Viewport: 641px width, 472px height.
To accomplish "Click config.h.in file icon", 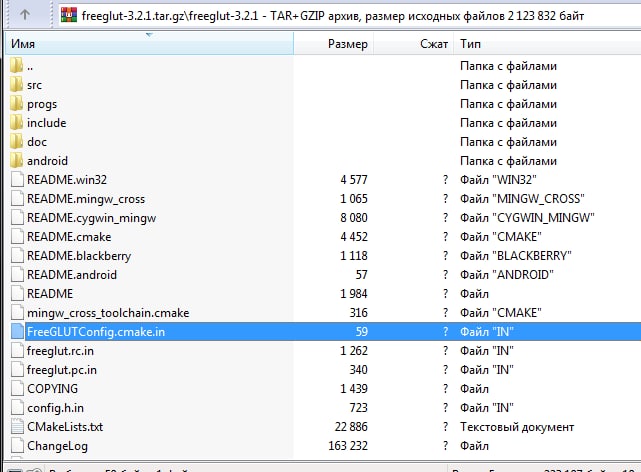I will pyautogui.click(x=17, y=407).
